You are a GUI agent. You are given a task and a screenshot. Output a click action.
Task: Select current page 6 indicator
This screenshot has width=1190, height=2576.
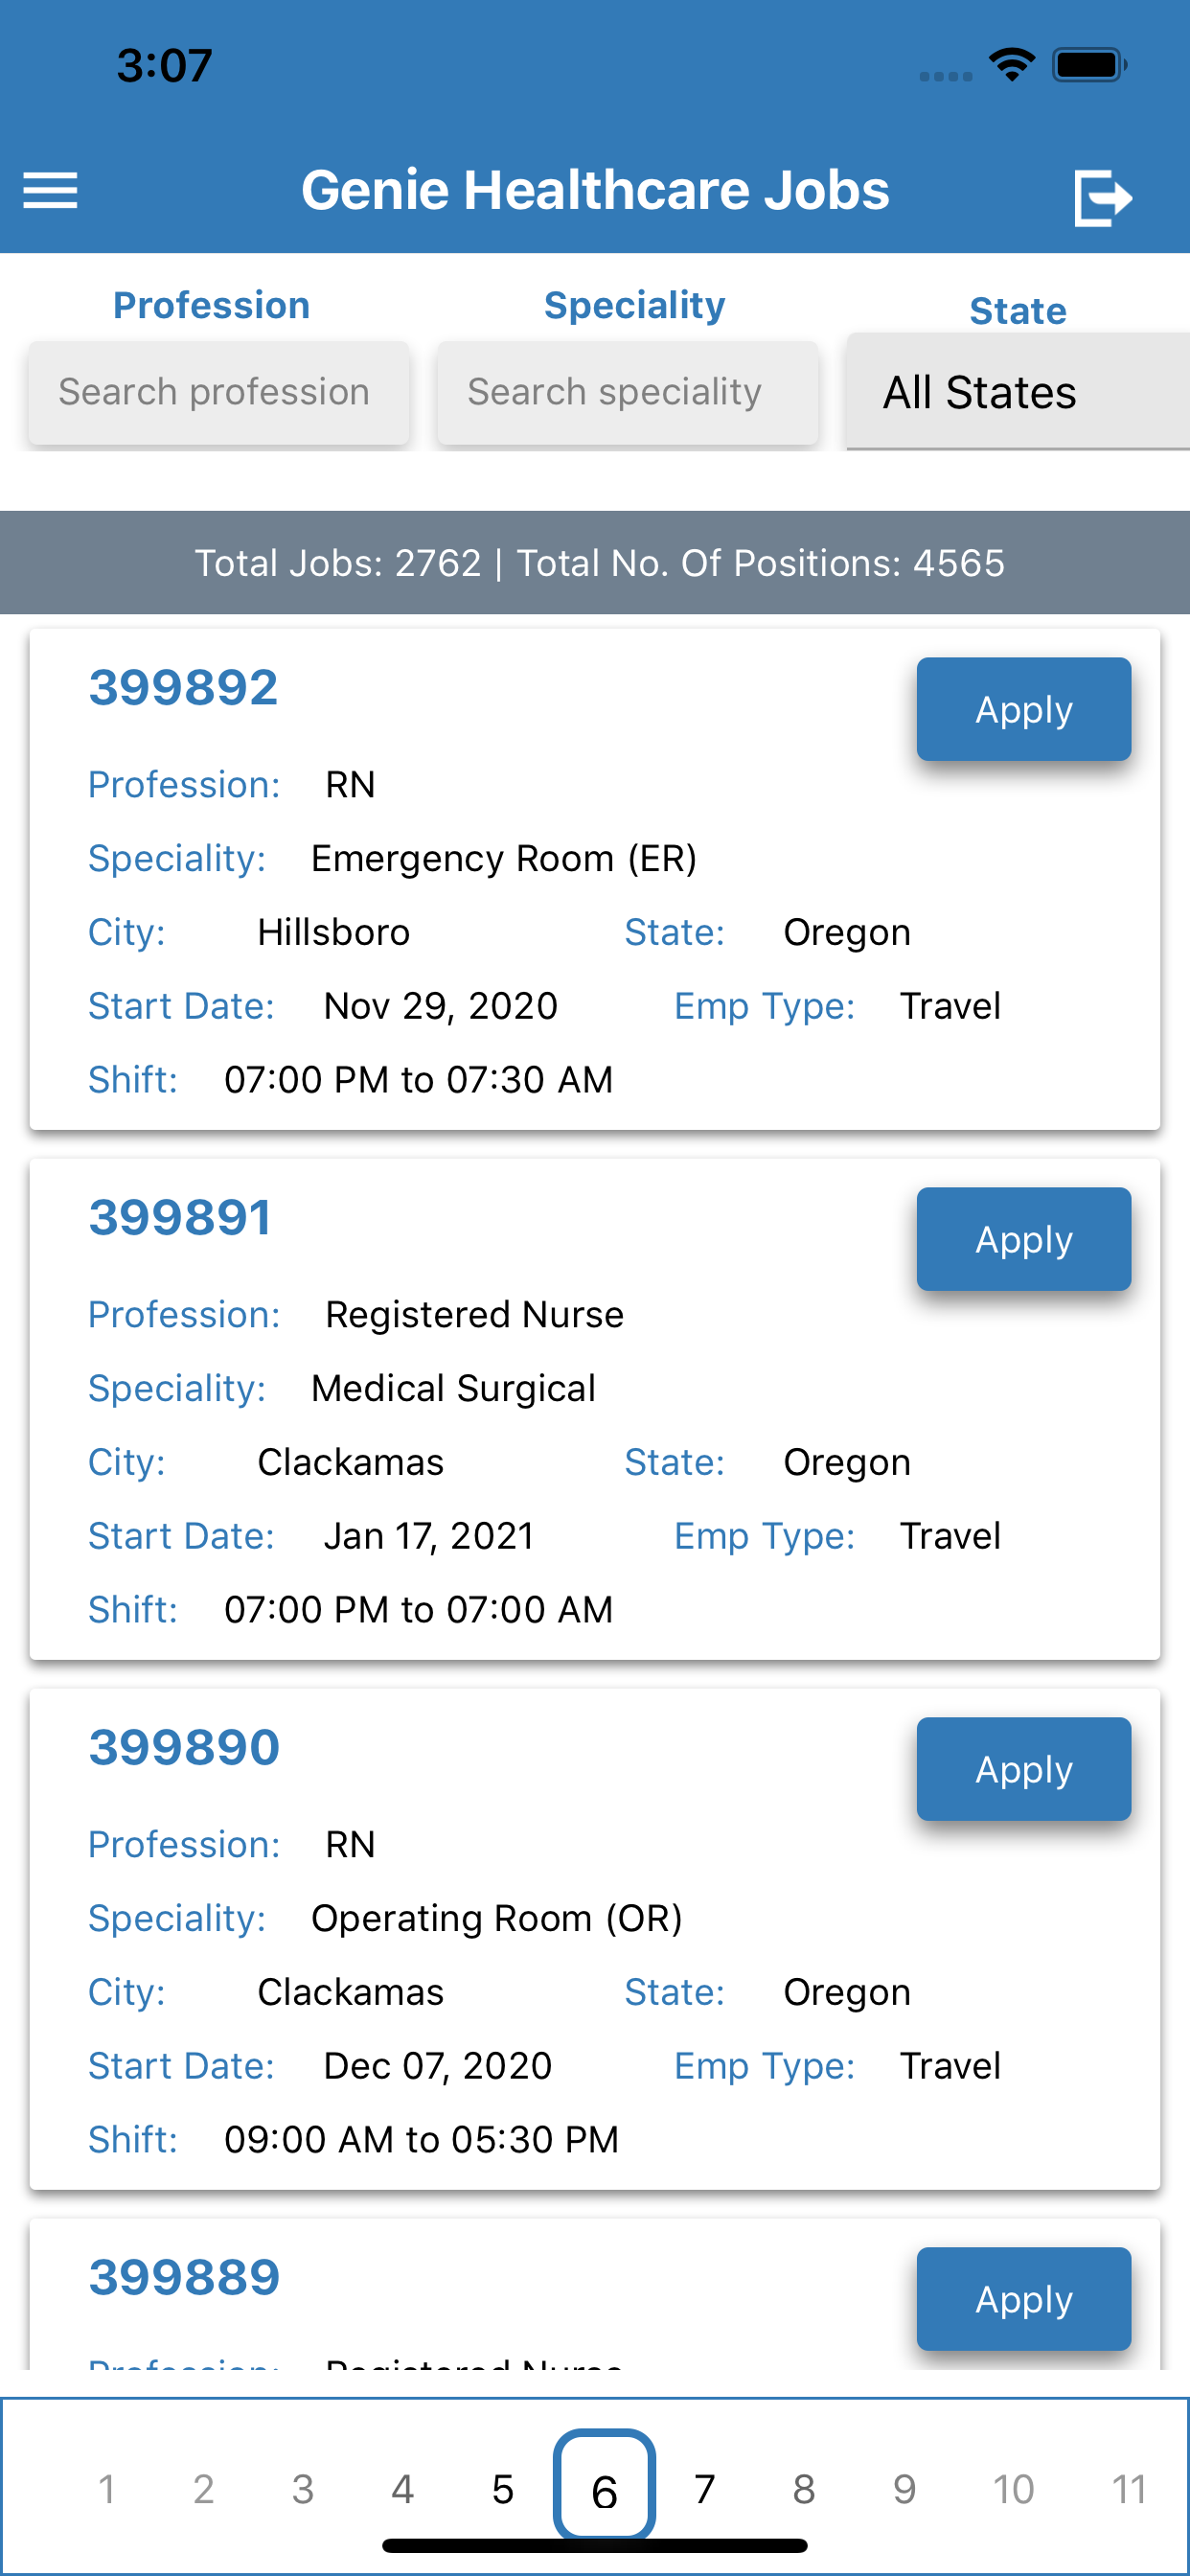(x=604, y=2485)
